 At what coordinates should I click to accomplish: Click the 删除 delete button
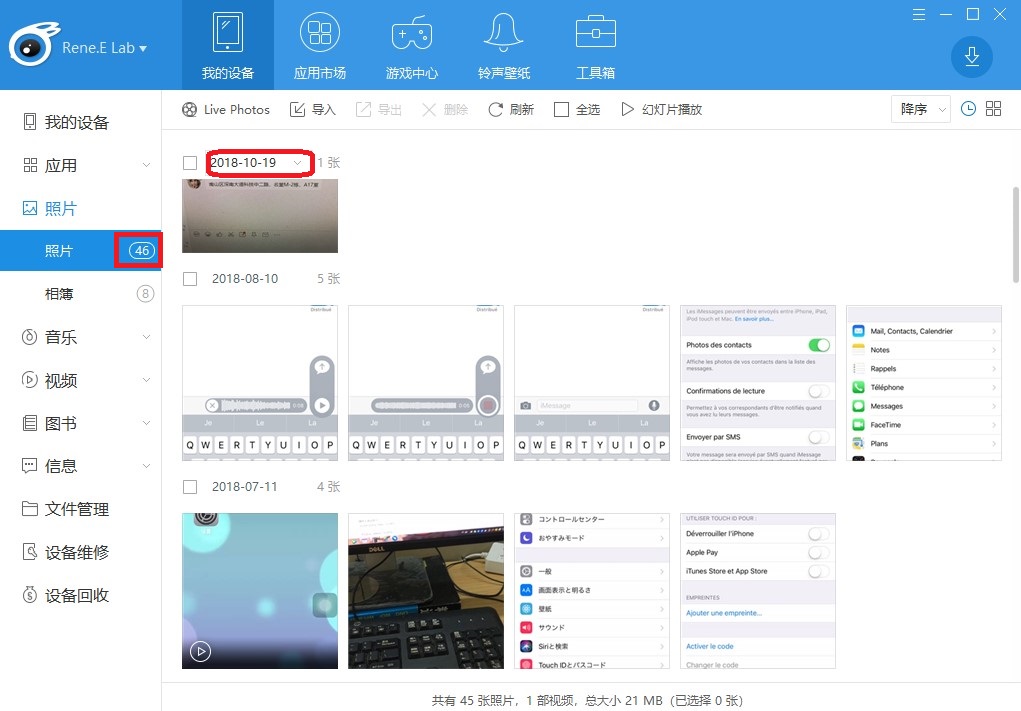tap(445, 109)
